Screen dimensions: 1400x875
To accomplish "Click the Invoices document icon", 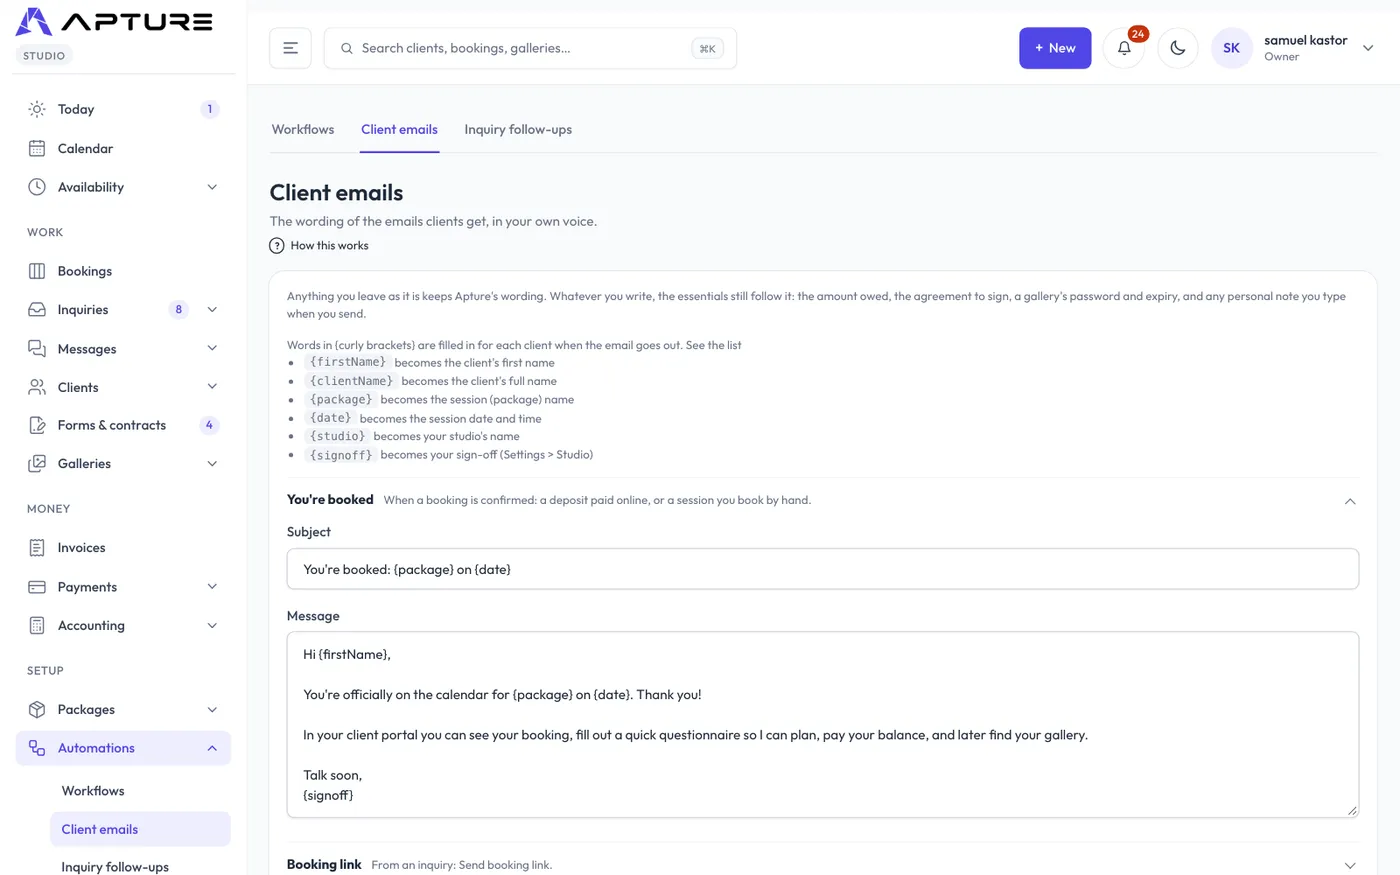I will 37,548.
